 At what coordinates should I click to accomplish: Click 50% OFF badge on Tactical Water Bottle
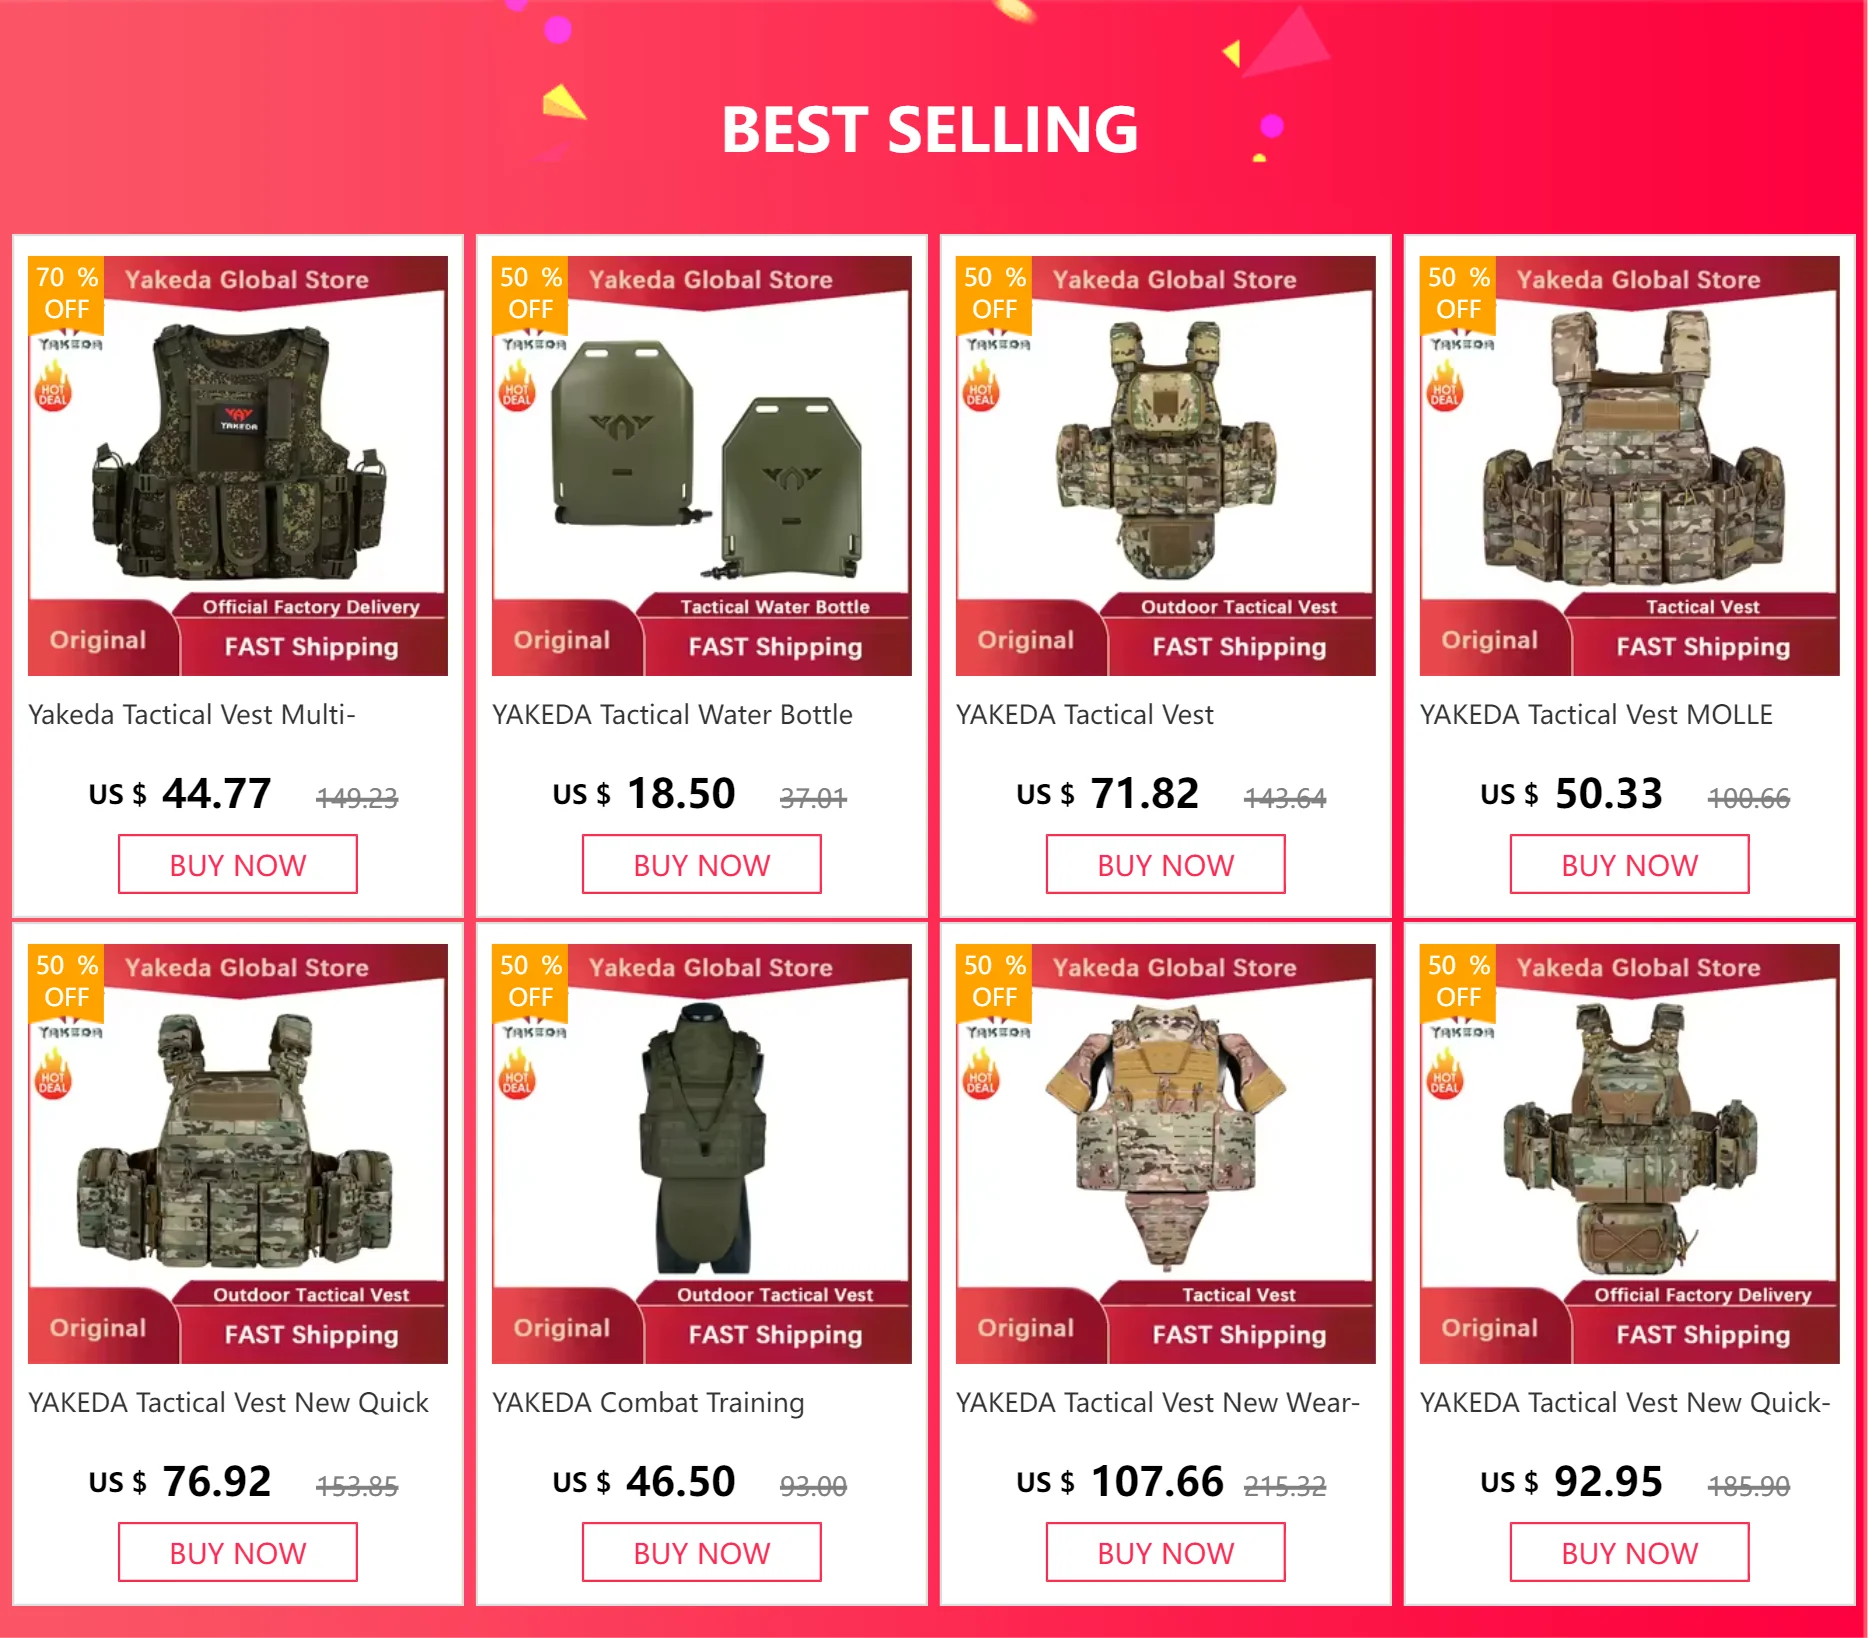pos(530,293)
